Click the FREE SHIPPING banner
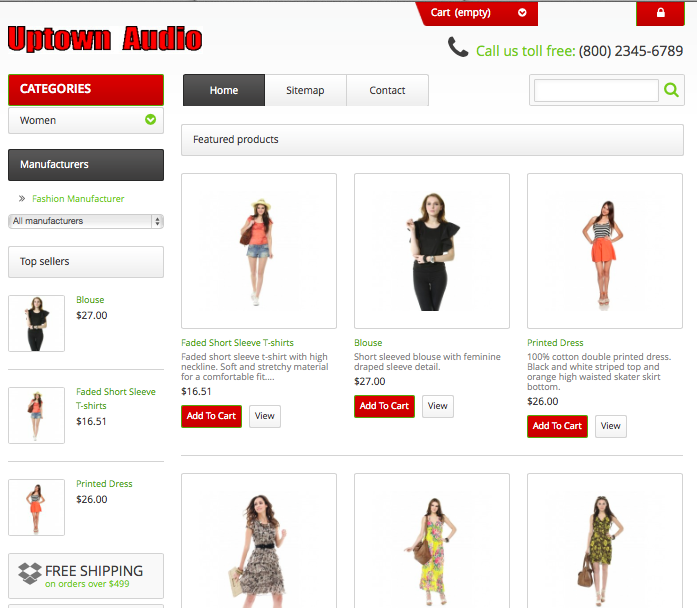Image resolution: width=697 pixels, height=608 pixels. click(x=86, y=576)
